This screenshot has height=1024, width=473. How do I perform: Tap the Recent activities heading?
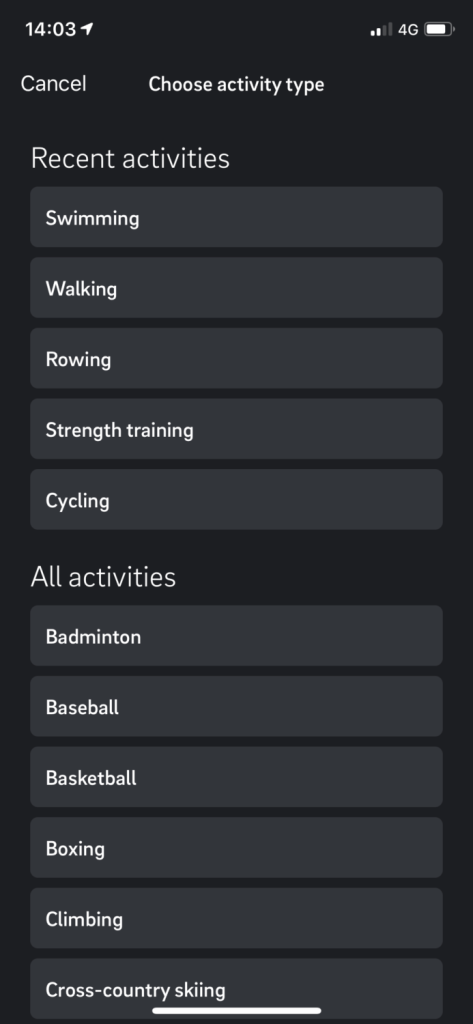131,159
